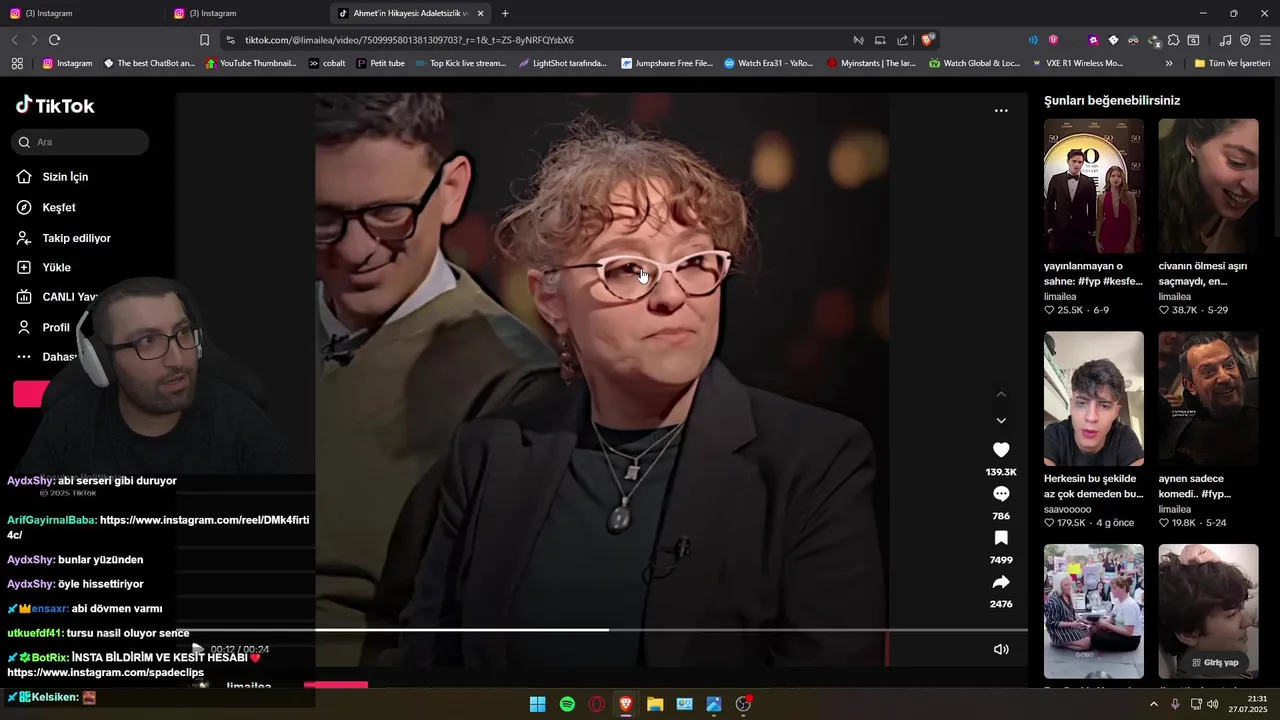
Task: Click the Giriş yap button
Action: 1215,662
